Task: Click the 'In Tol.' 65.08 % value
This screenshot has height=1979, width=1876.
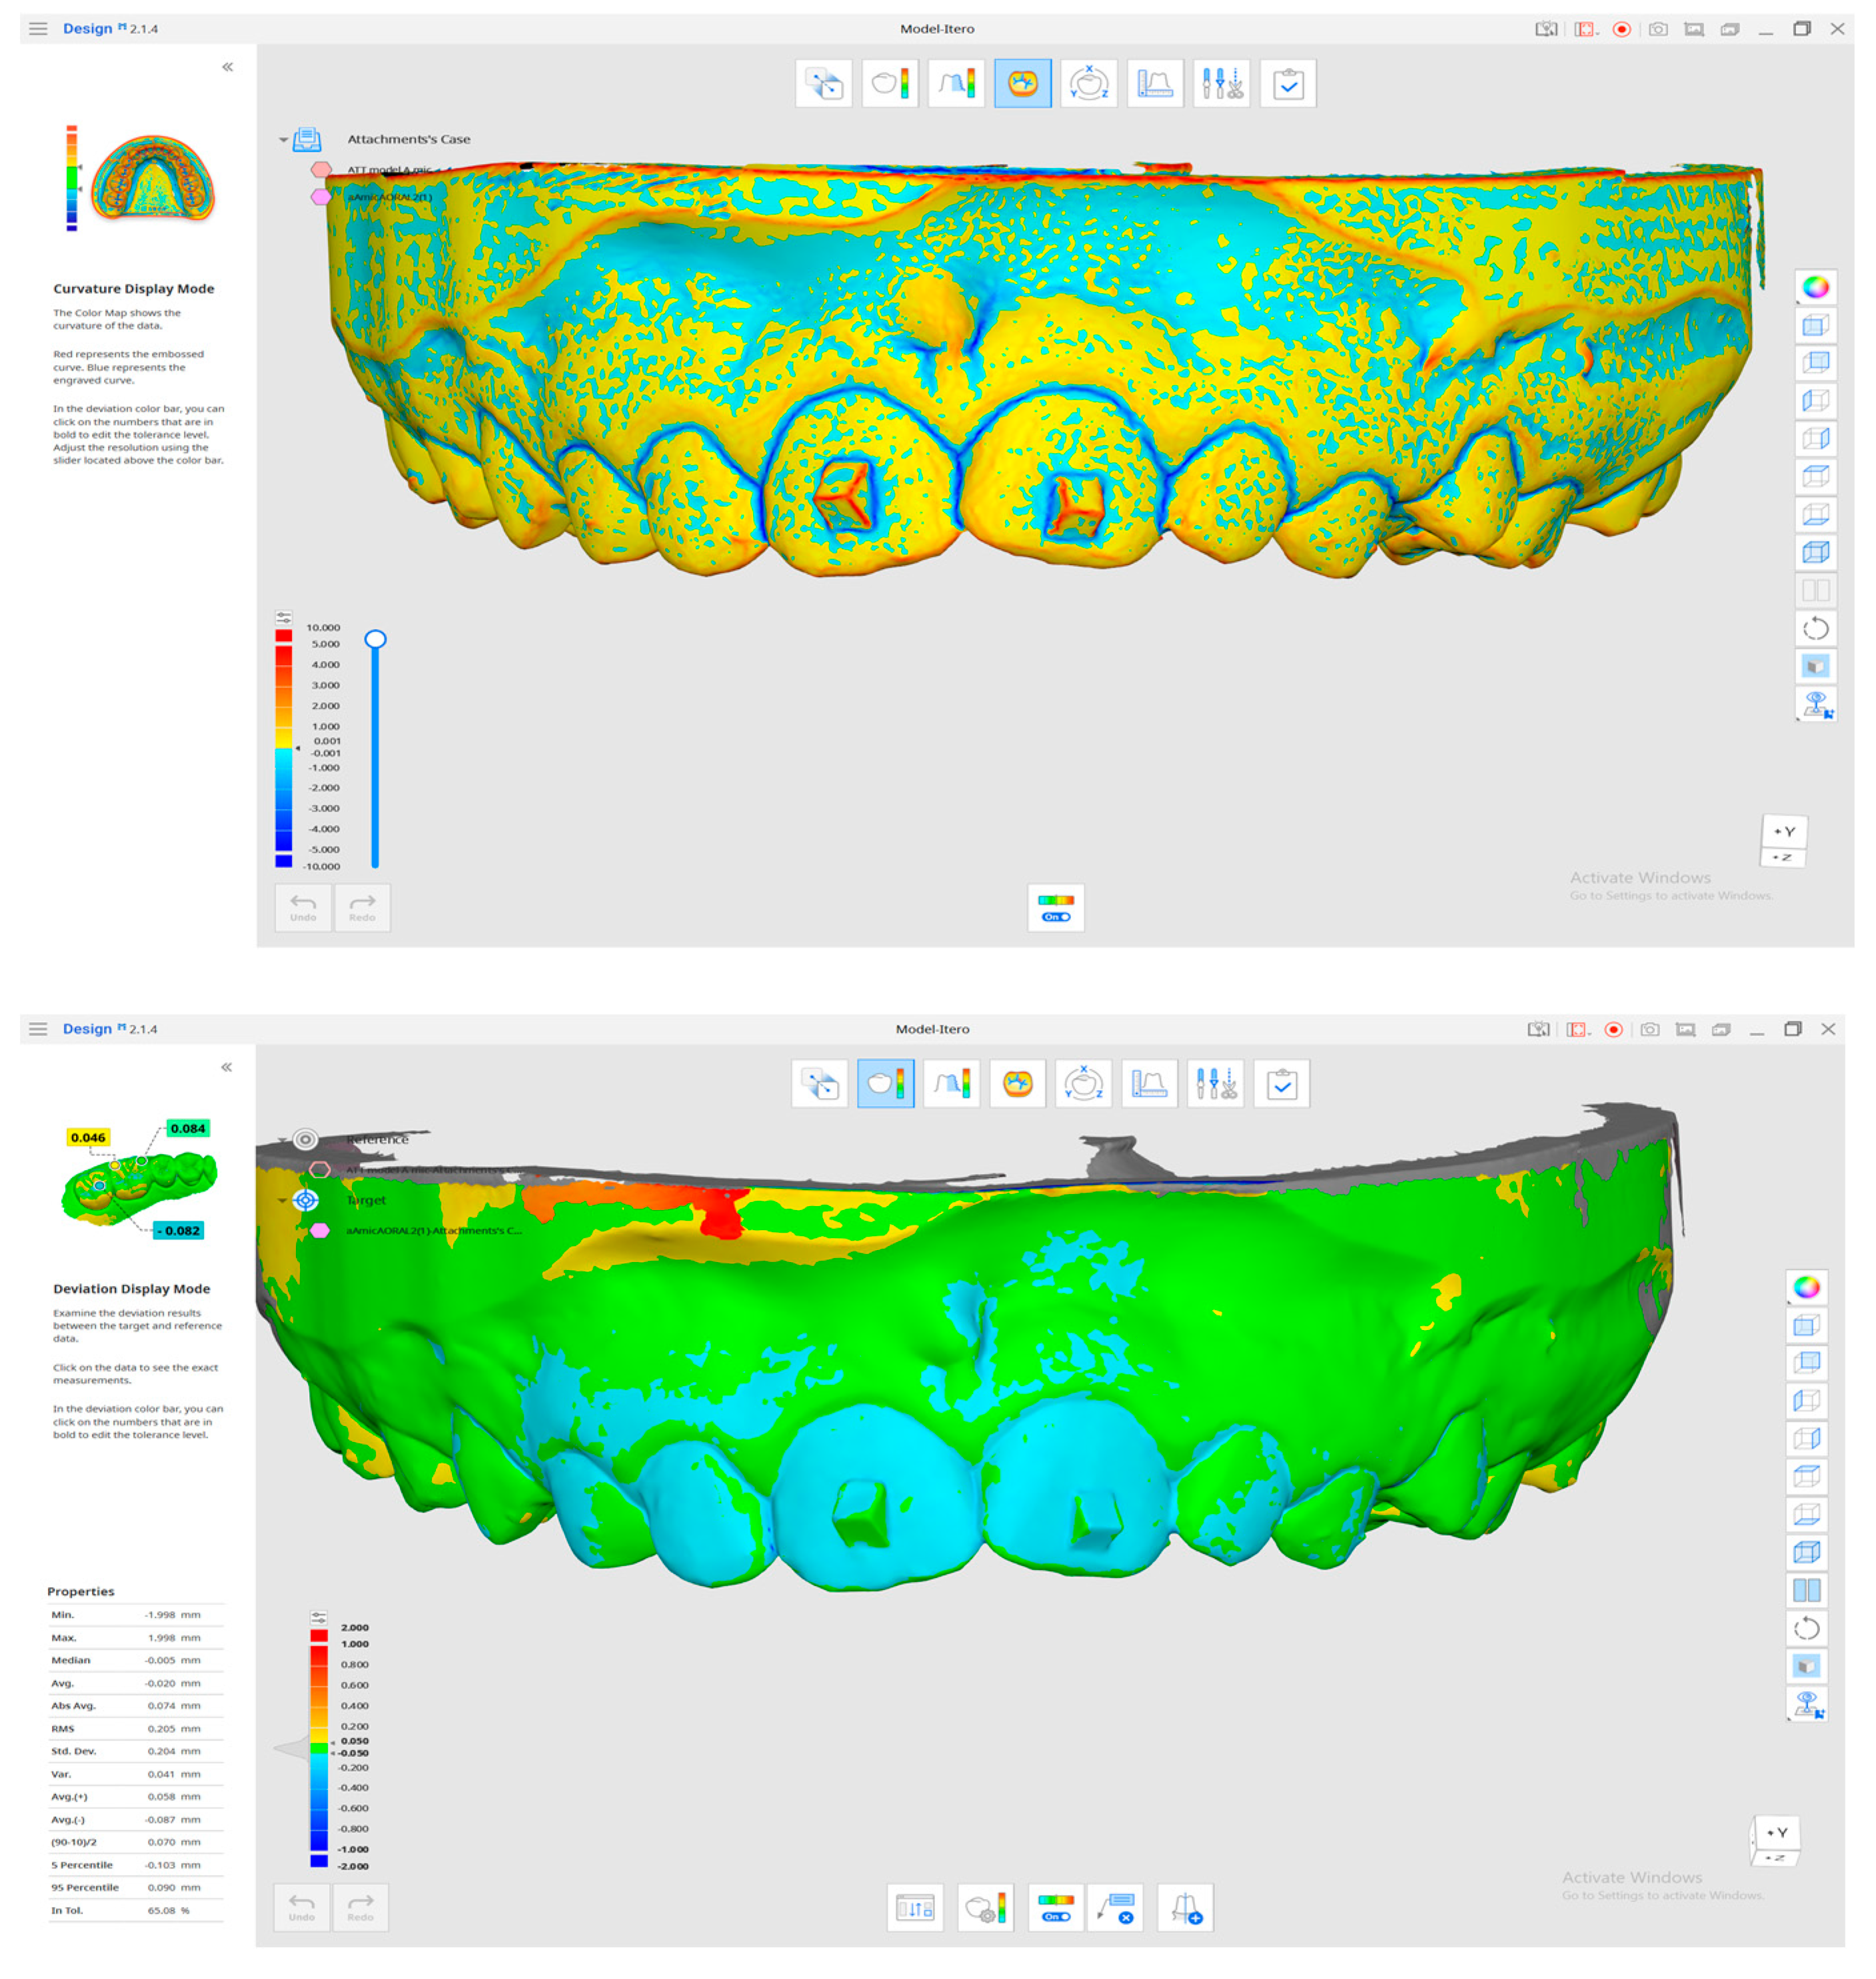Action: click(x=168, y=1910)
